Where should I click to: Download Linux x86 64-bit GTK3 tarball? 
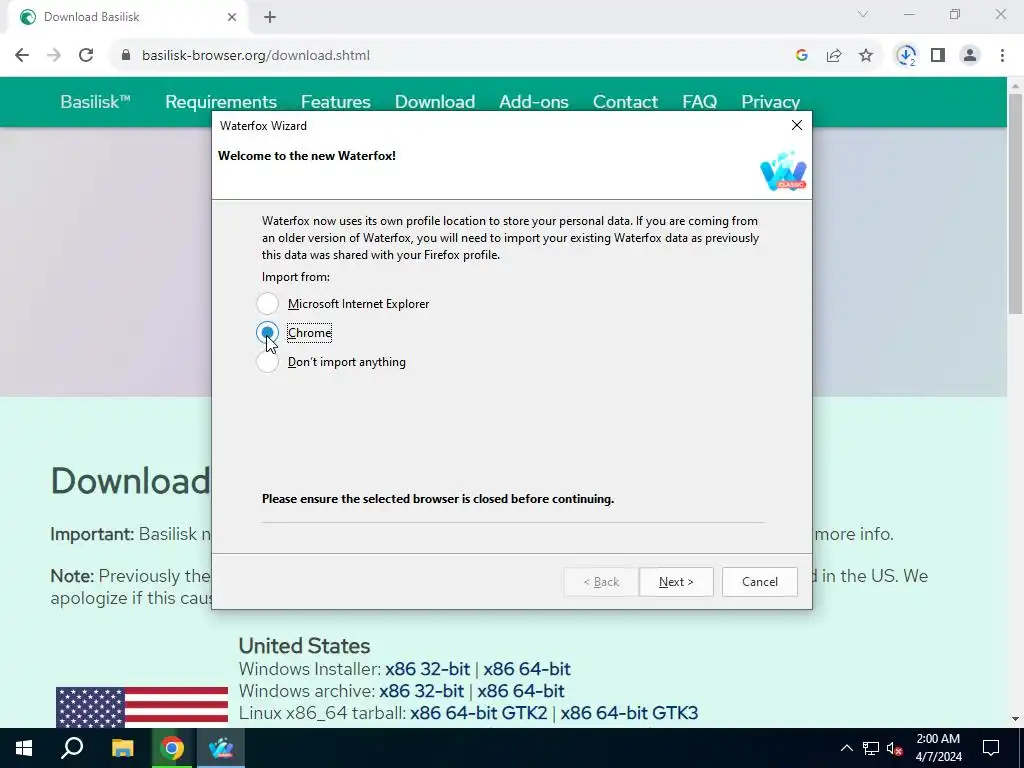[630, 713]
